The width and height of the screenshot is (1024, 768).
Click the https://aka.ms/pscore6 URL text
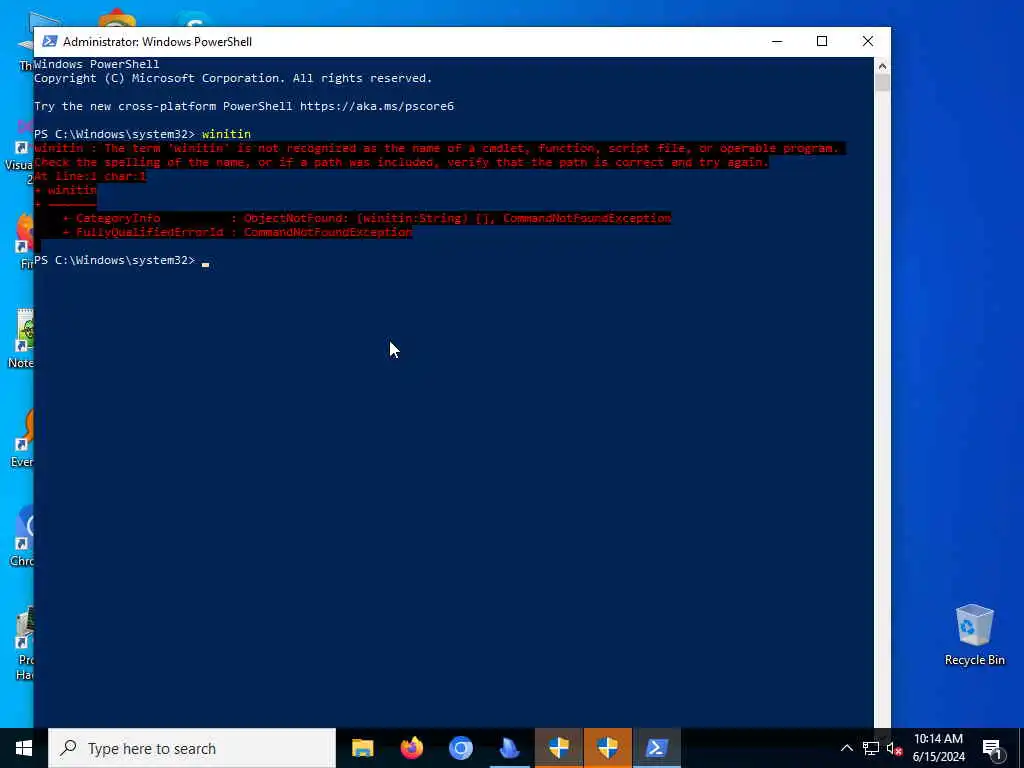coord(377,106)
